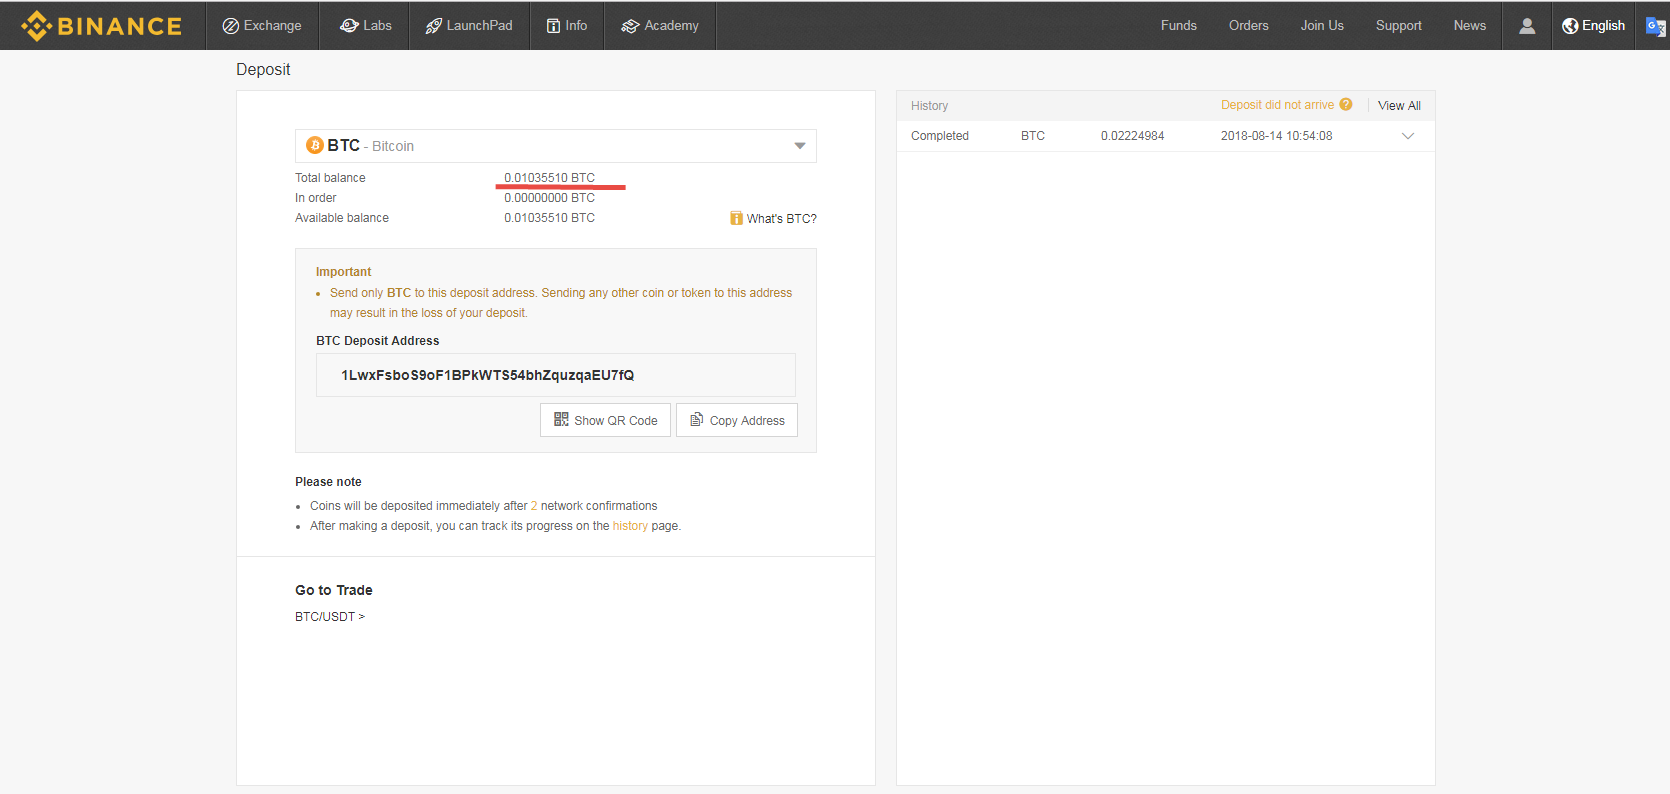Expand the completed BTC deposit row
Viewport: 1670px width, 794px height.
(x=1408, y=136)
